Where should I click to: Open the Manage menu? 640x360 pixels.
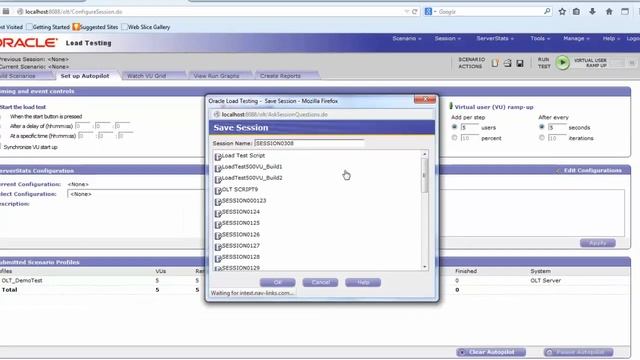coord(576,38)
